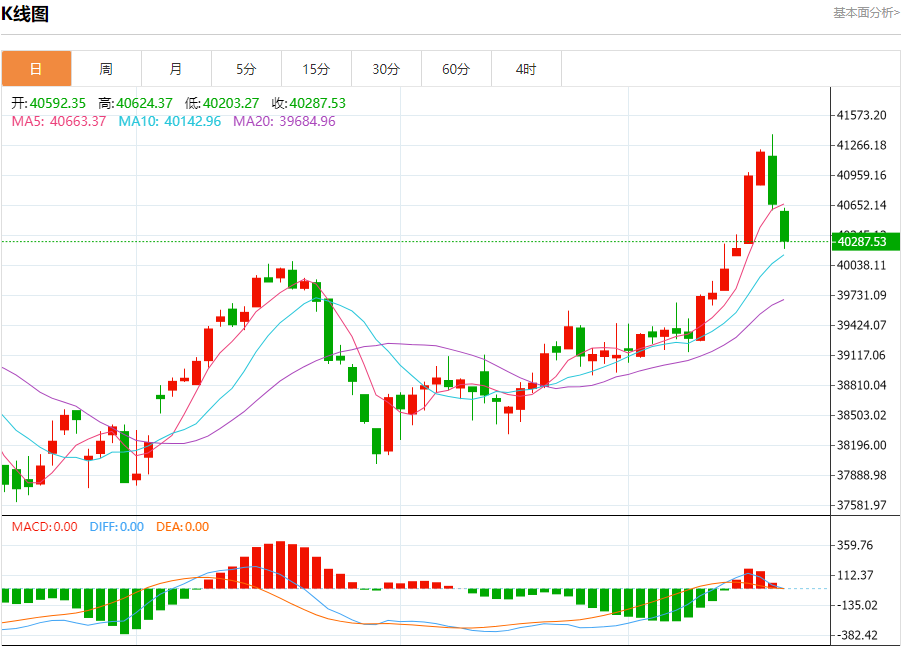Screen dimensions: 905x646
Task: Click the 41573.20 price axis label
Action: pyautogui.click(x=862, y=115)
